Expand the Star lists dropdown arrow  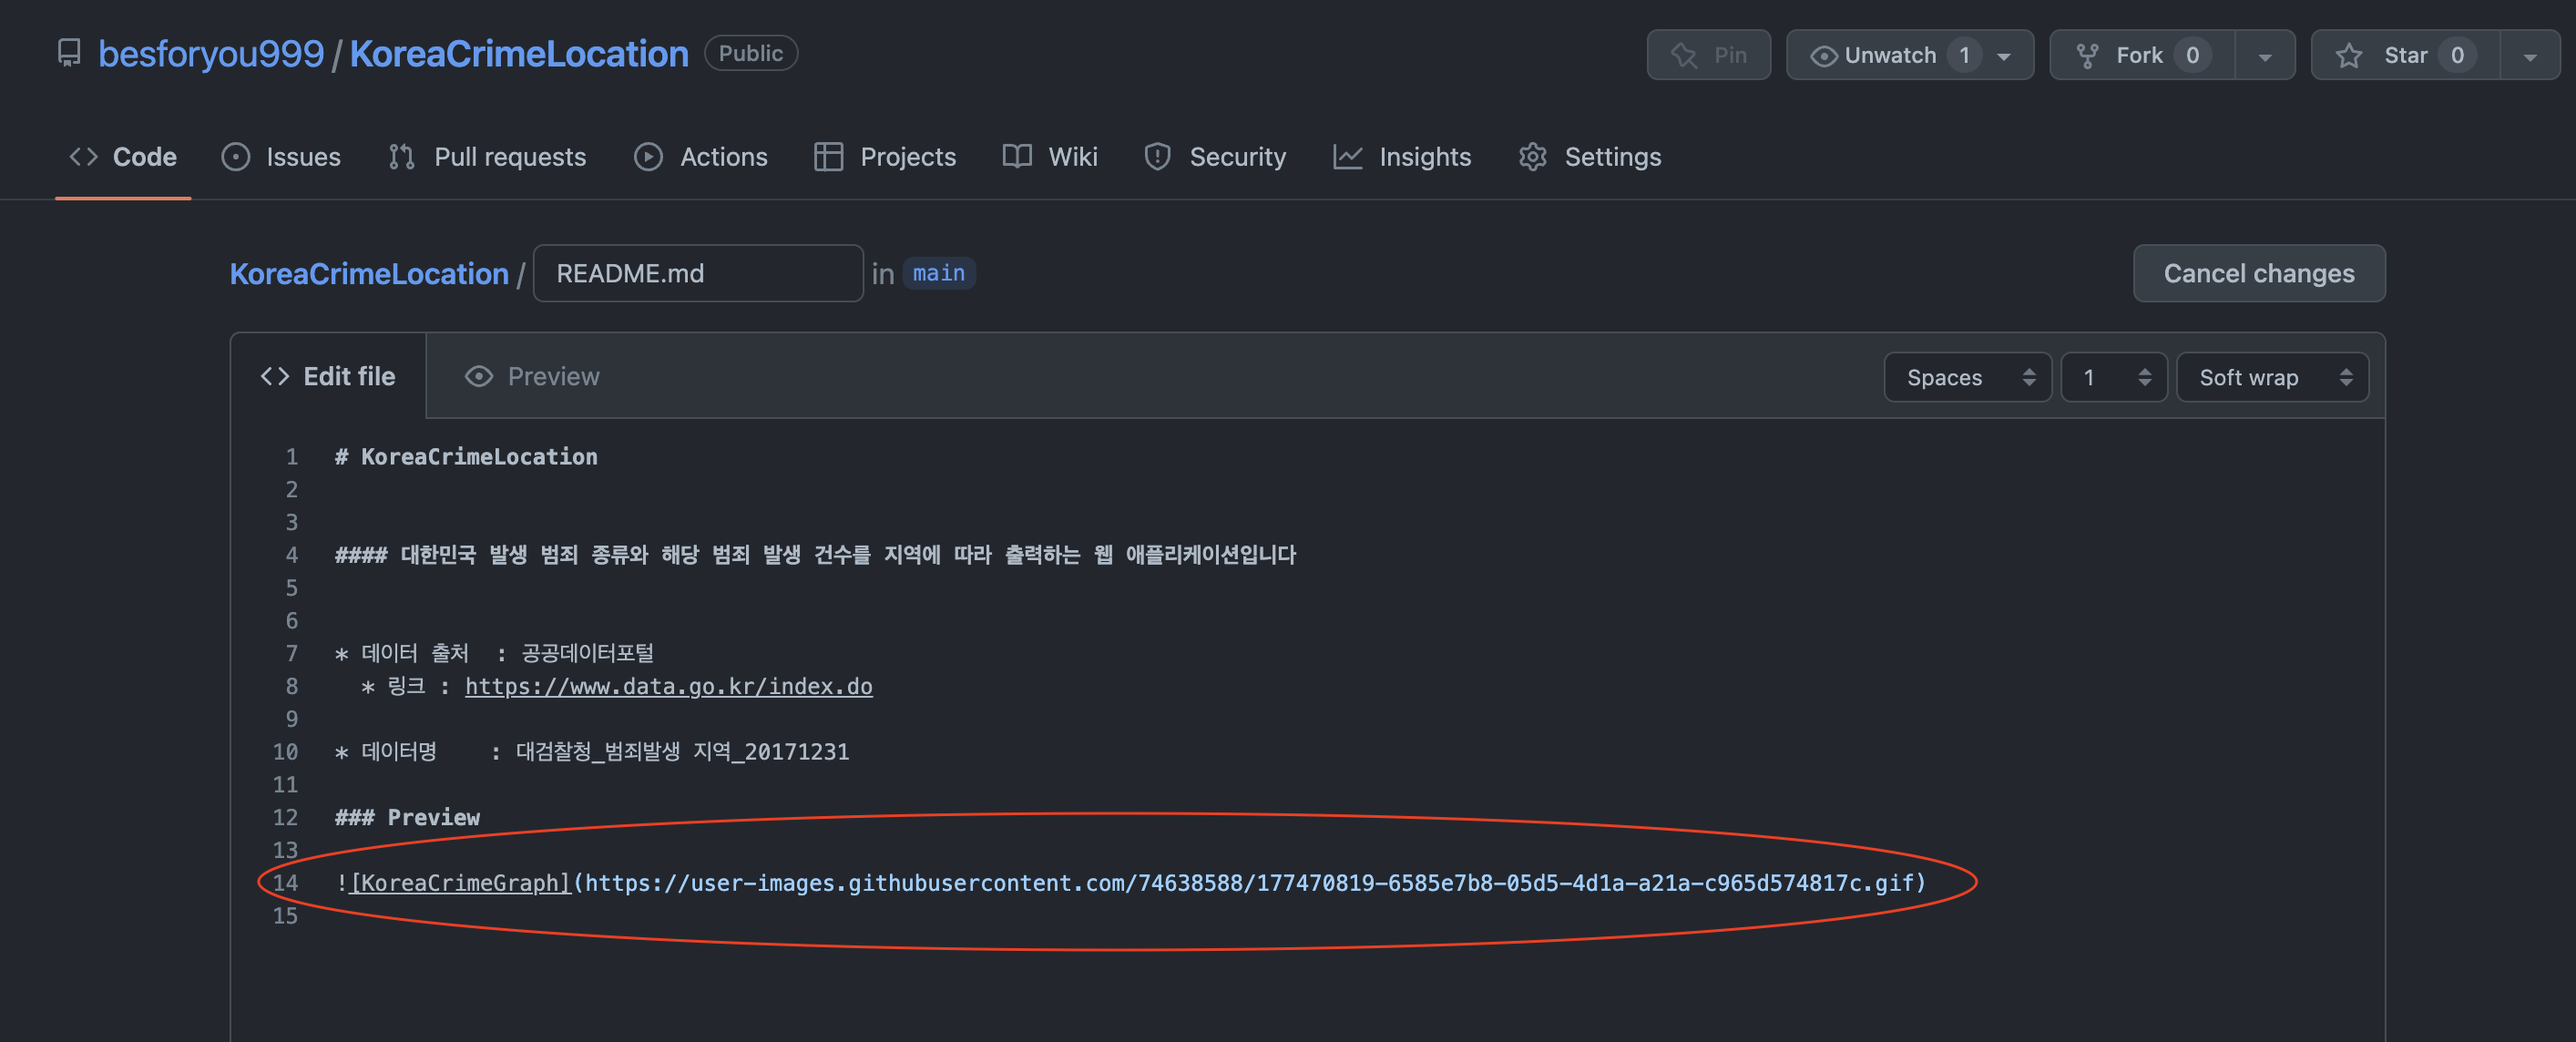[2530, 56]
